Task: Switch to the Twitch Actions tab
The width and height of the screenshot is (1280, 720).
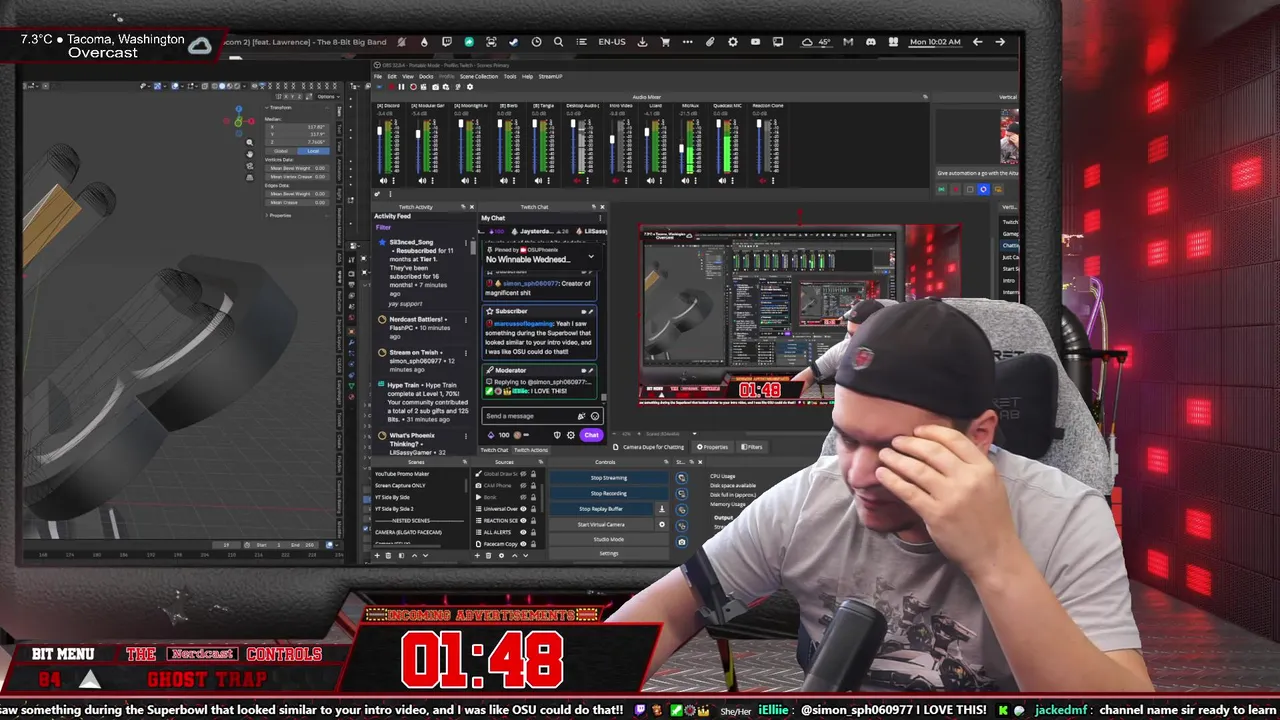Action: coord(531,450)
